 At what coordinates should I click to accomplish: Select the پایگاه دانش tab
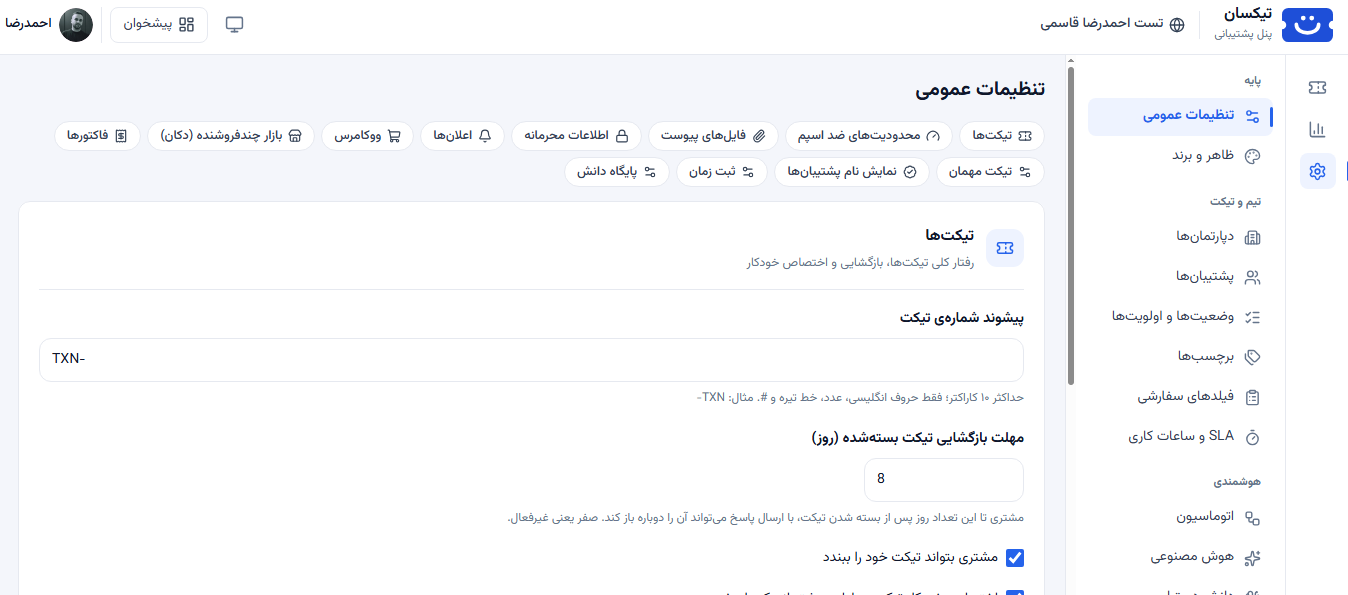(x=617, y=172)
